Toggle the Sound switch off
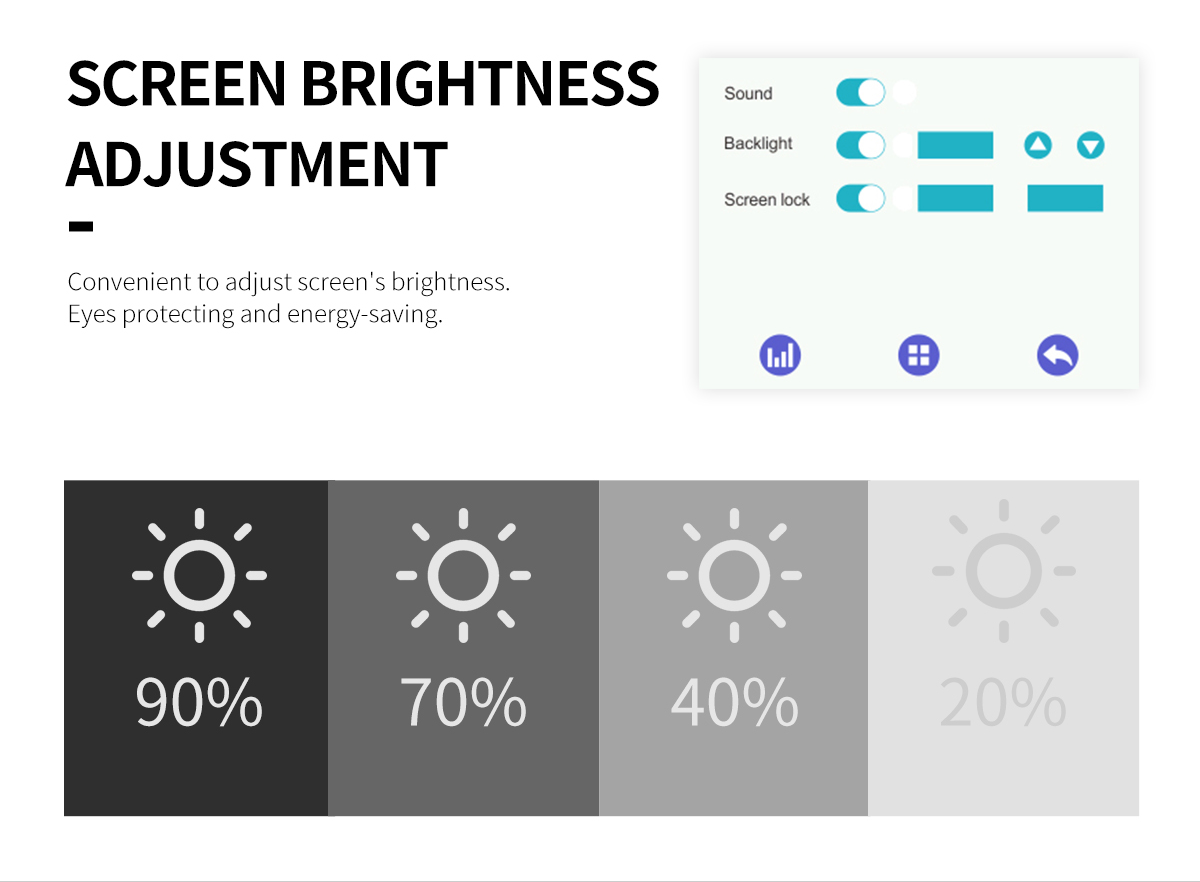 (861, 93)
